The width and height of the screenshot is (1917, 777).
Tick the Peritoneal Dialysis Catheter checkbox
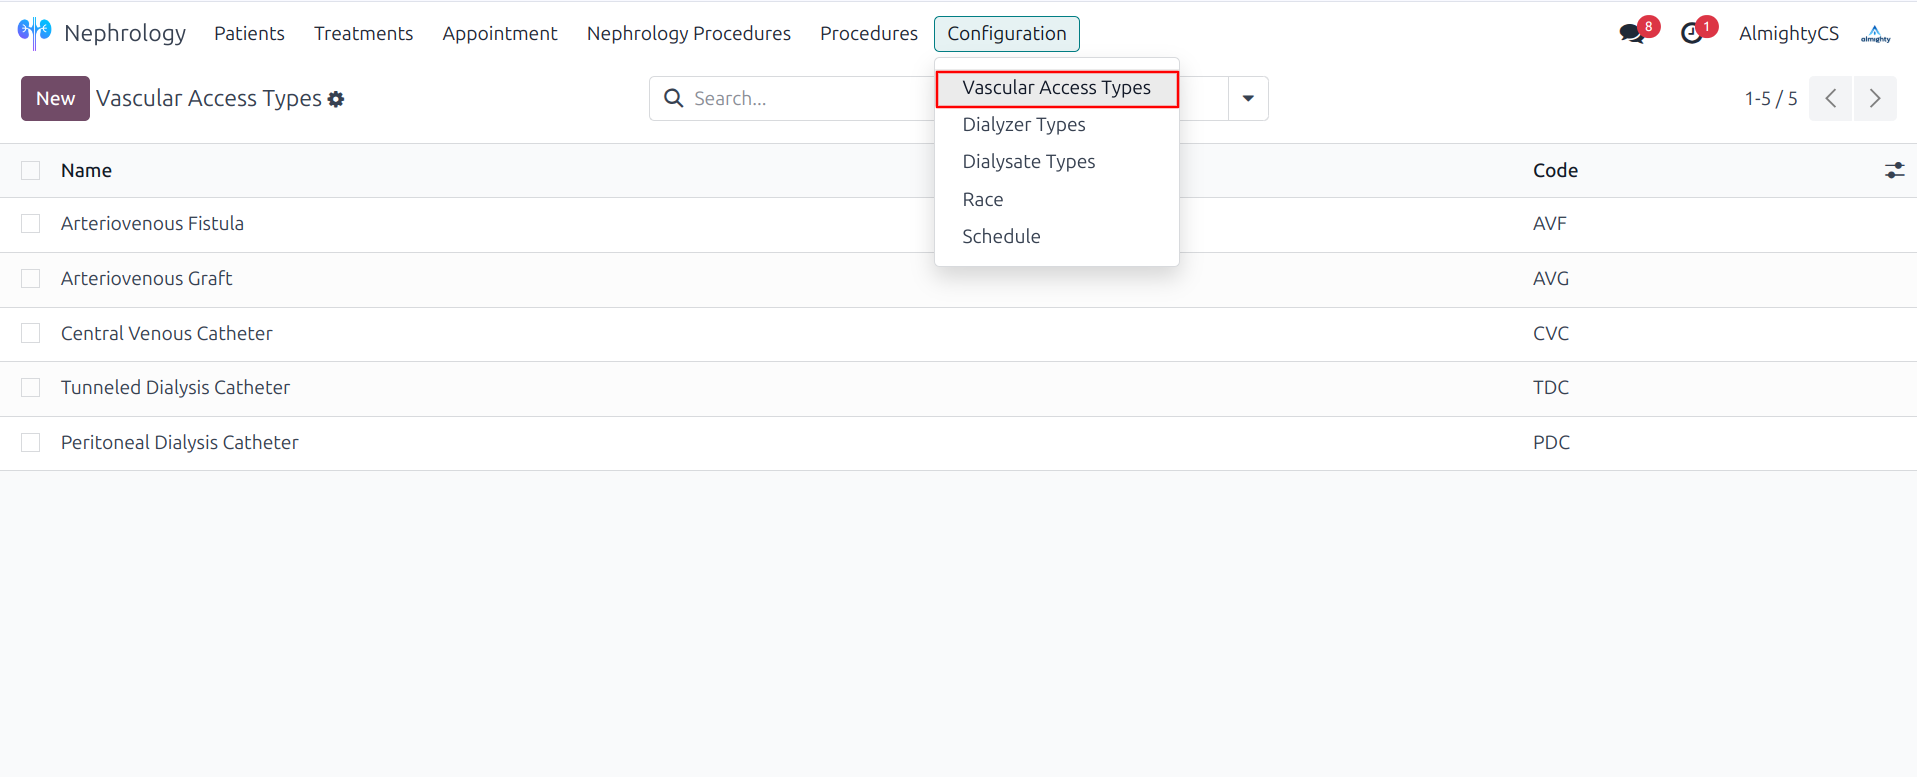[31, 442]
